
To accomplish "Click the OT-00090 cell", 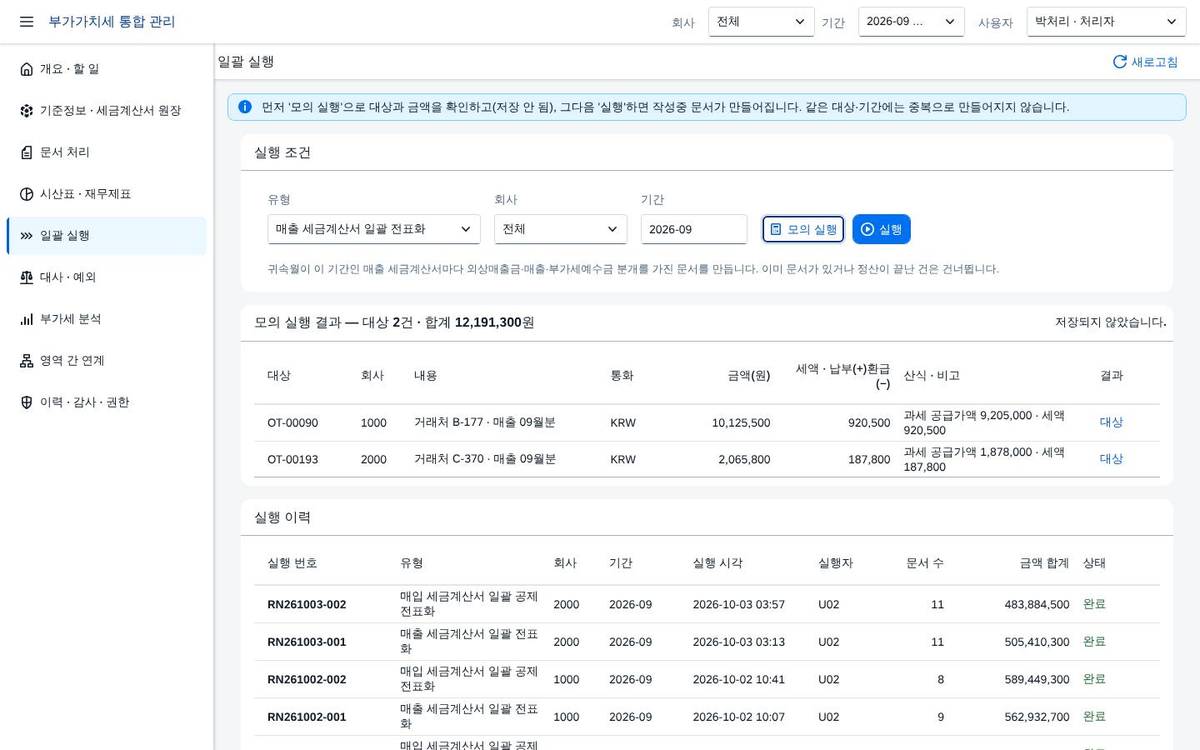I will pyautogui.click(x=293, y=423).
